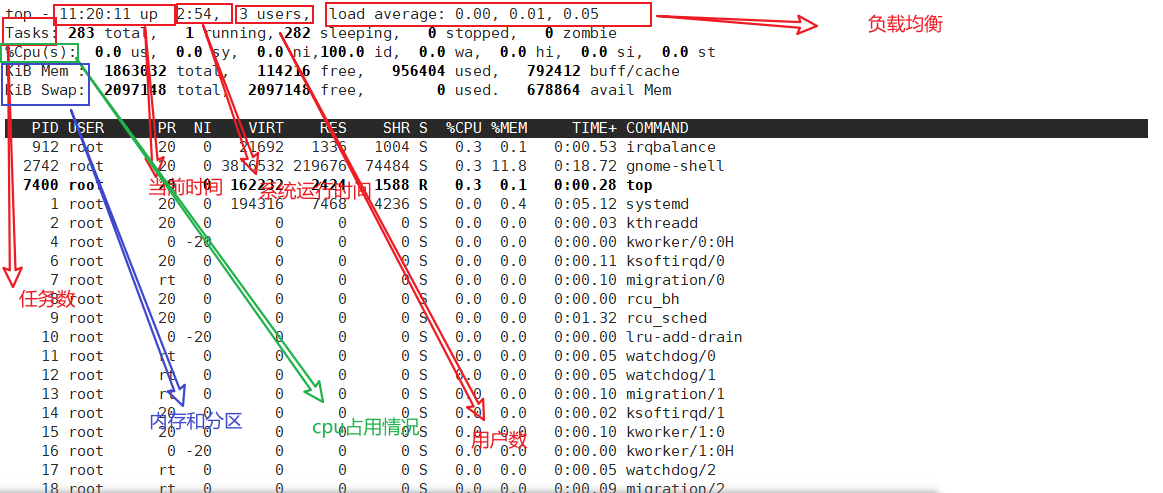Screen dimensions: 1163x493
Task: Click the 1863032 total memory value
Action: pyautogui.click(x=135, y=72)
